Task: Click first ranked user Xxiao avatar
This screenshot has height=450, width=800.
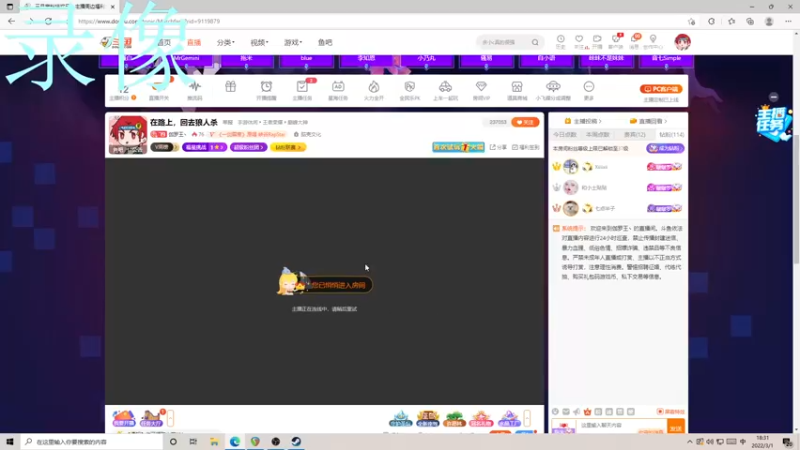Action: [x=570, y=166]
